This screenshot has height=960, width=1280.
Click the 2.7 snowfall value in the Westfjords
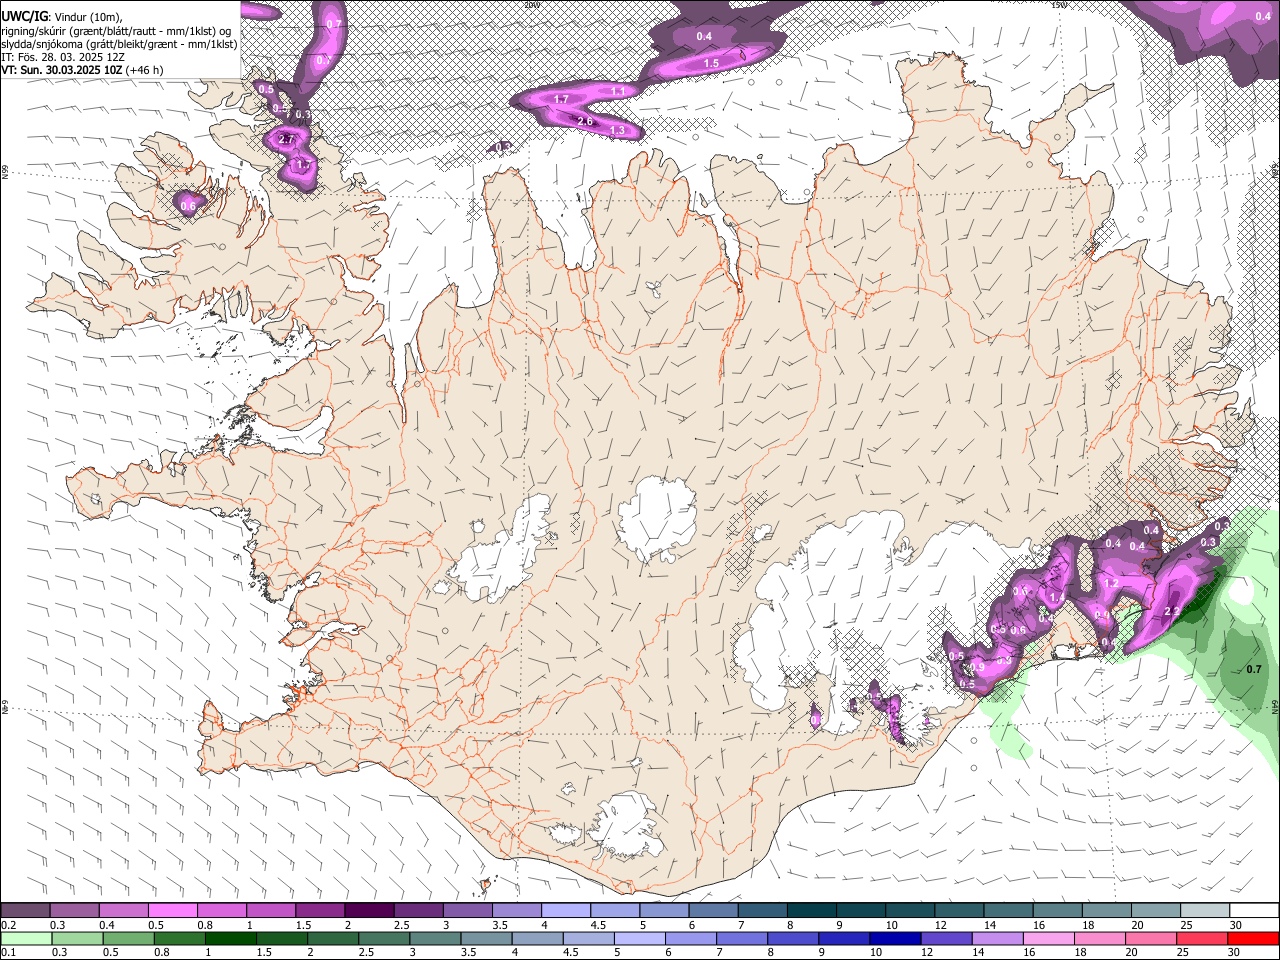pyautogui.click(x=286, y=139)
